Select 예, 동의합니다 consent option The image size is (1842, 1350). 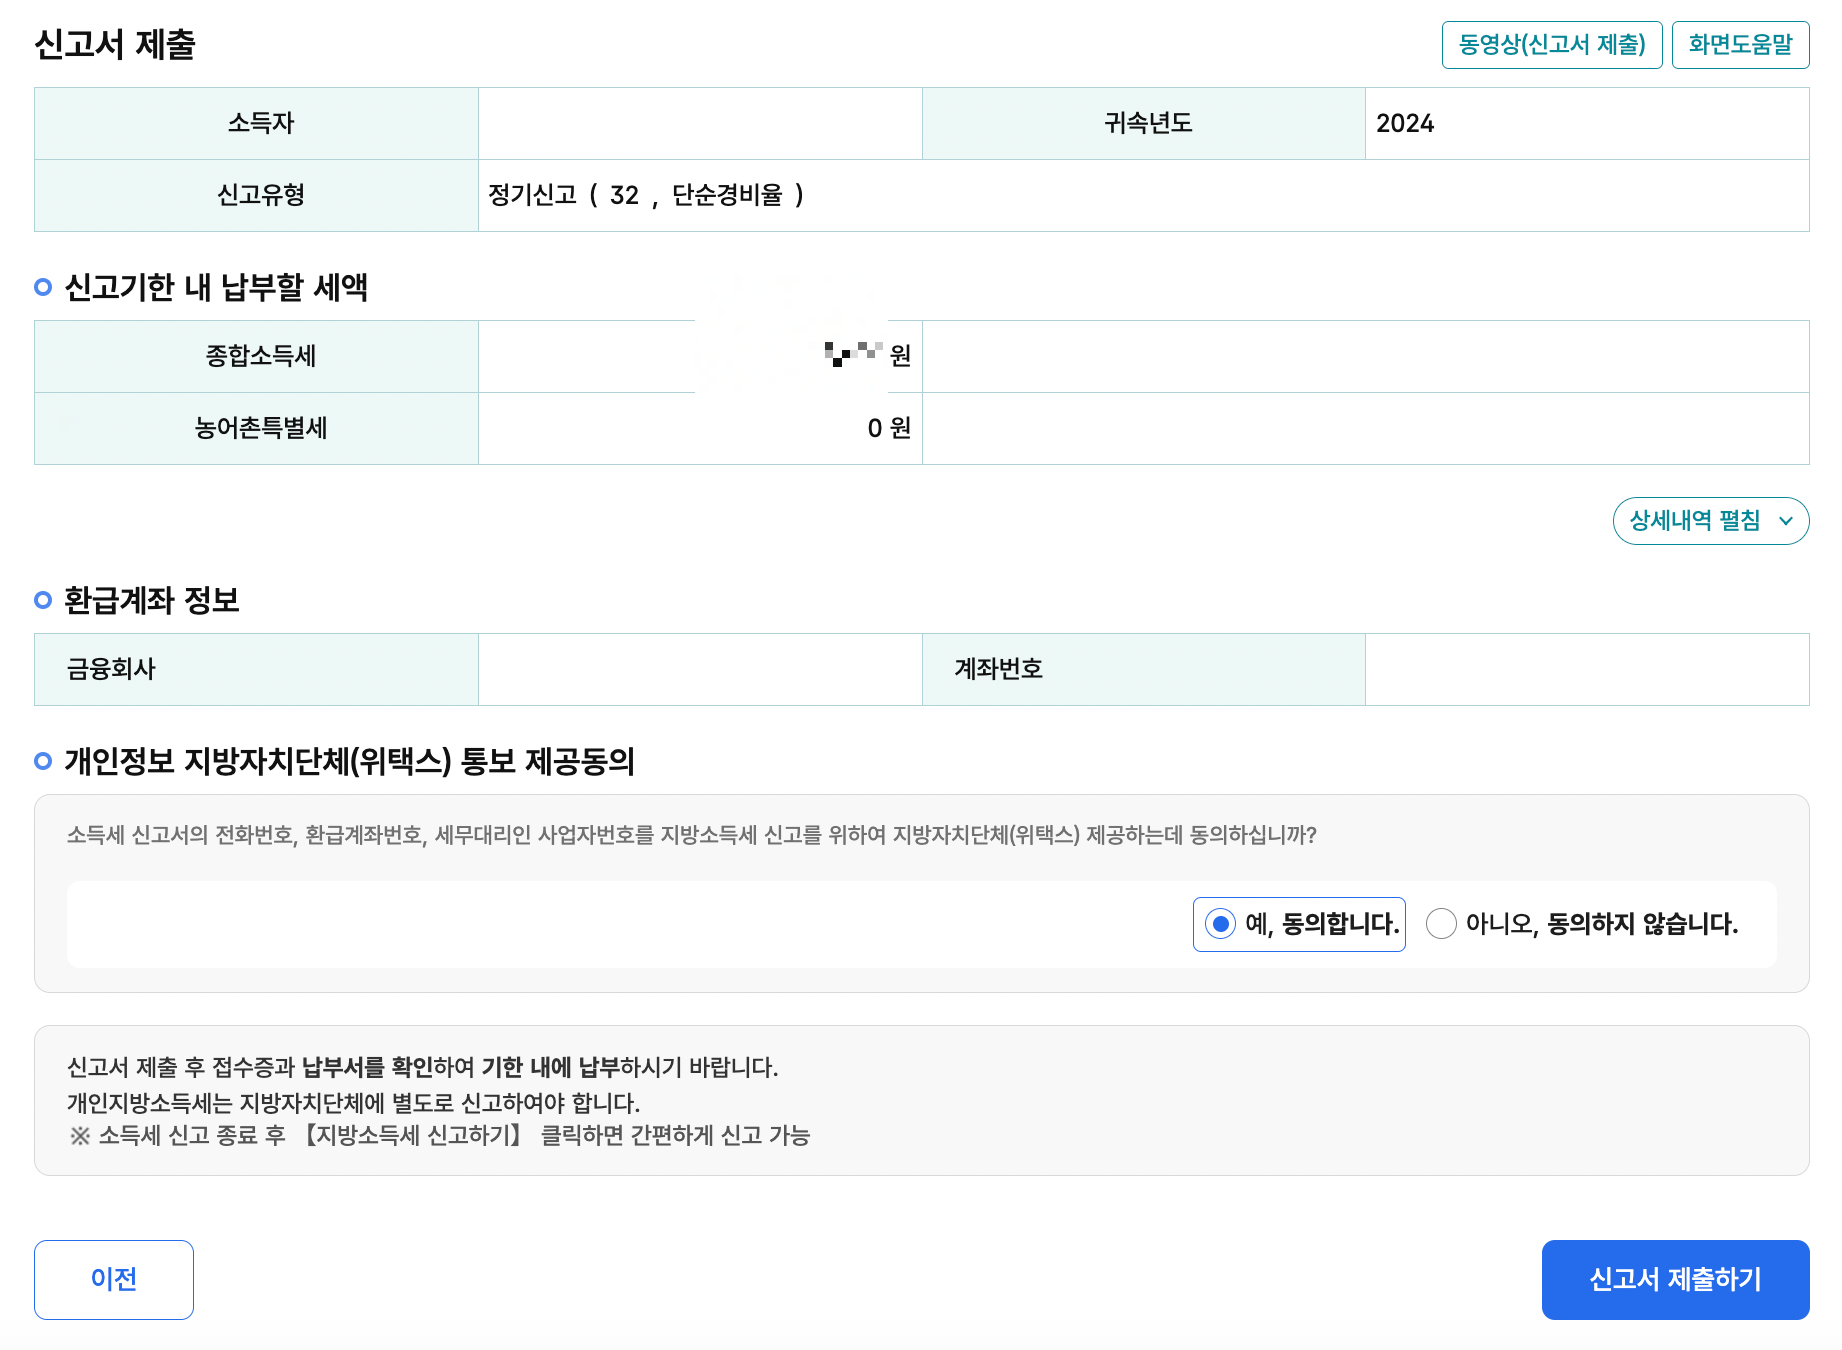pyautogui.click(x=1220, y=924)
